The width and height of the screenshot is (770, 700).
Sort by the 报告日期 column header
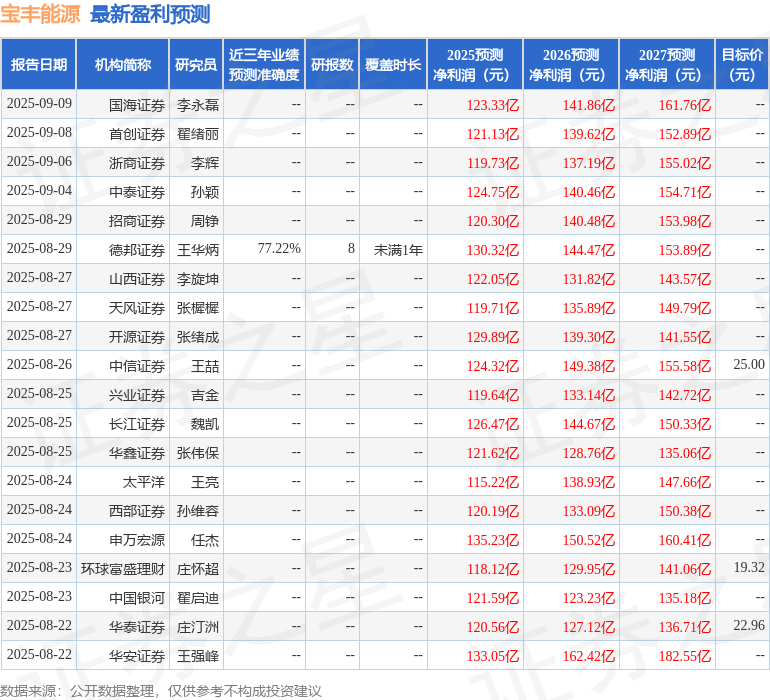click(38, 65)
